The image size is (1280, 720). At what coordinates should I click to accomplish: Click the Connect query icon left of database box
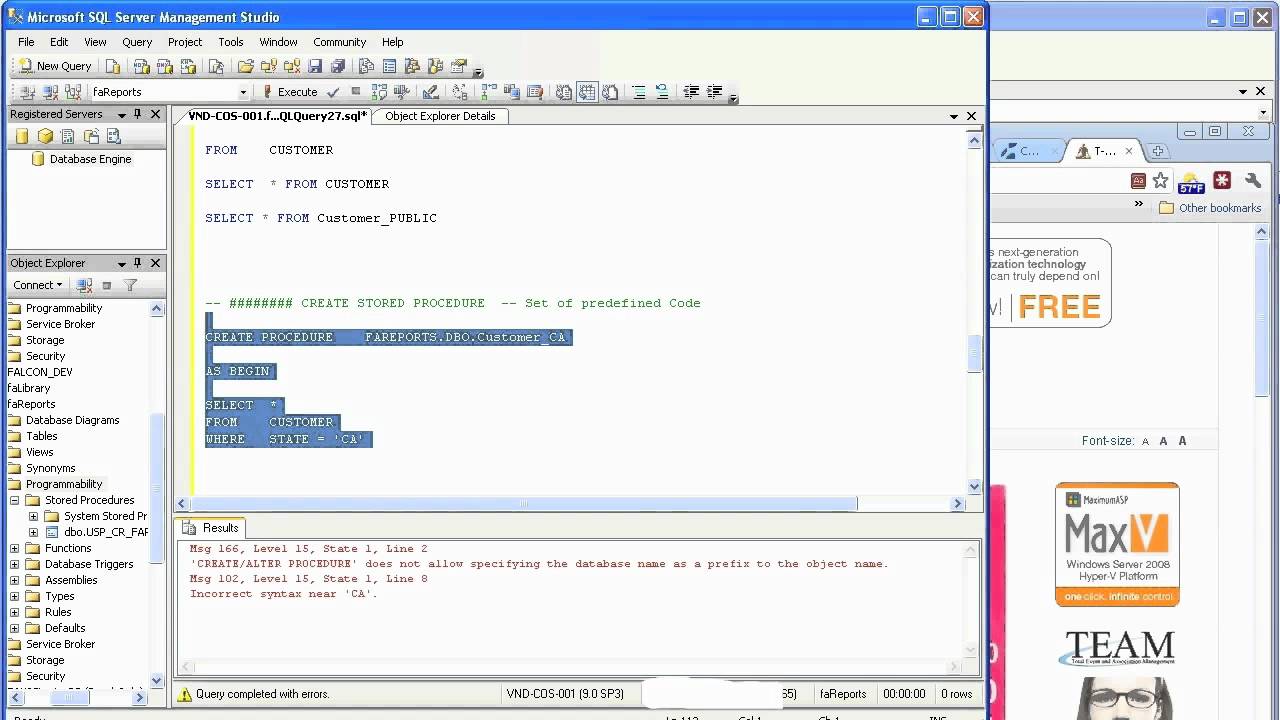[x=27, y=92]
